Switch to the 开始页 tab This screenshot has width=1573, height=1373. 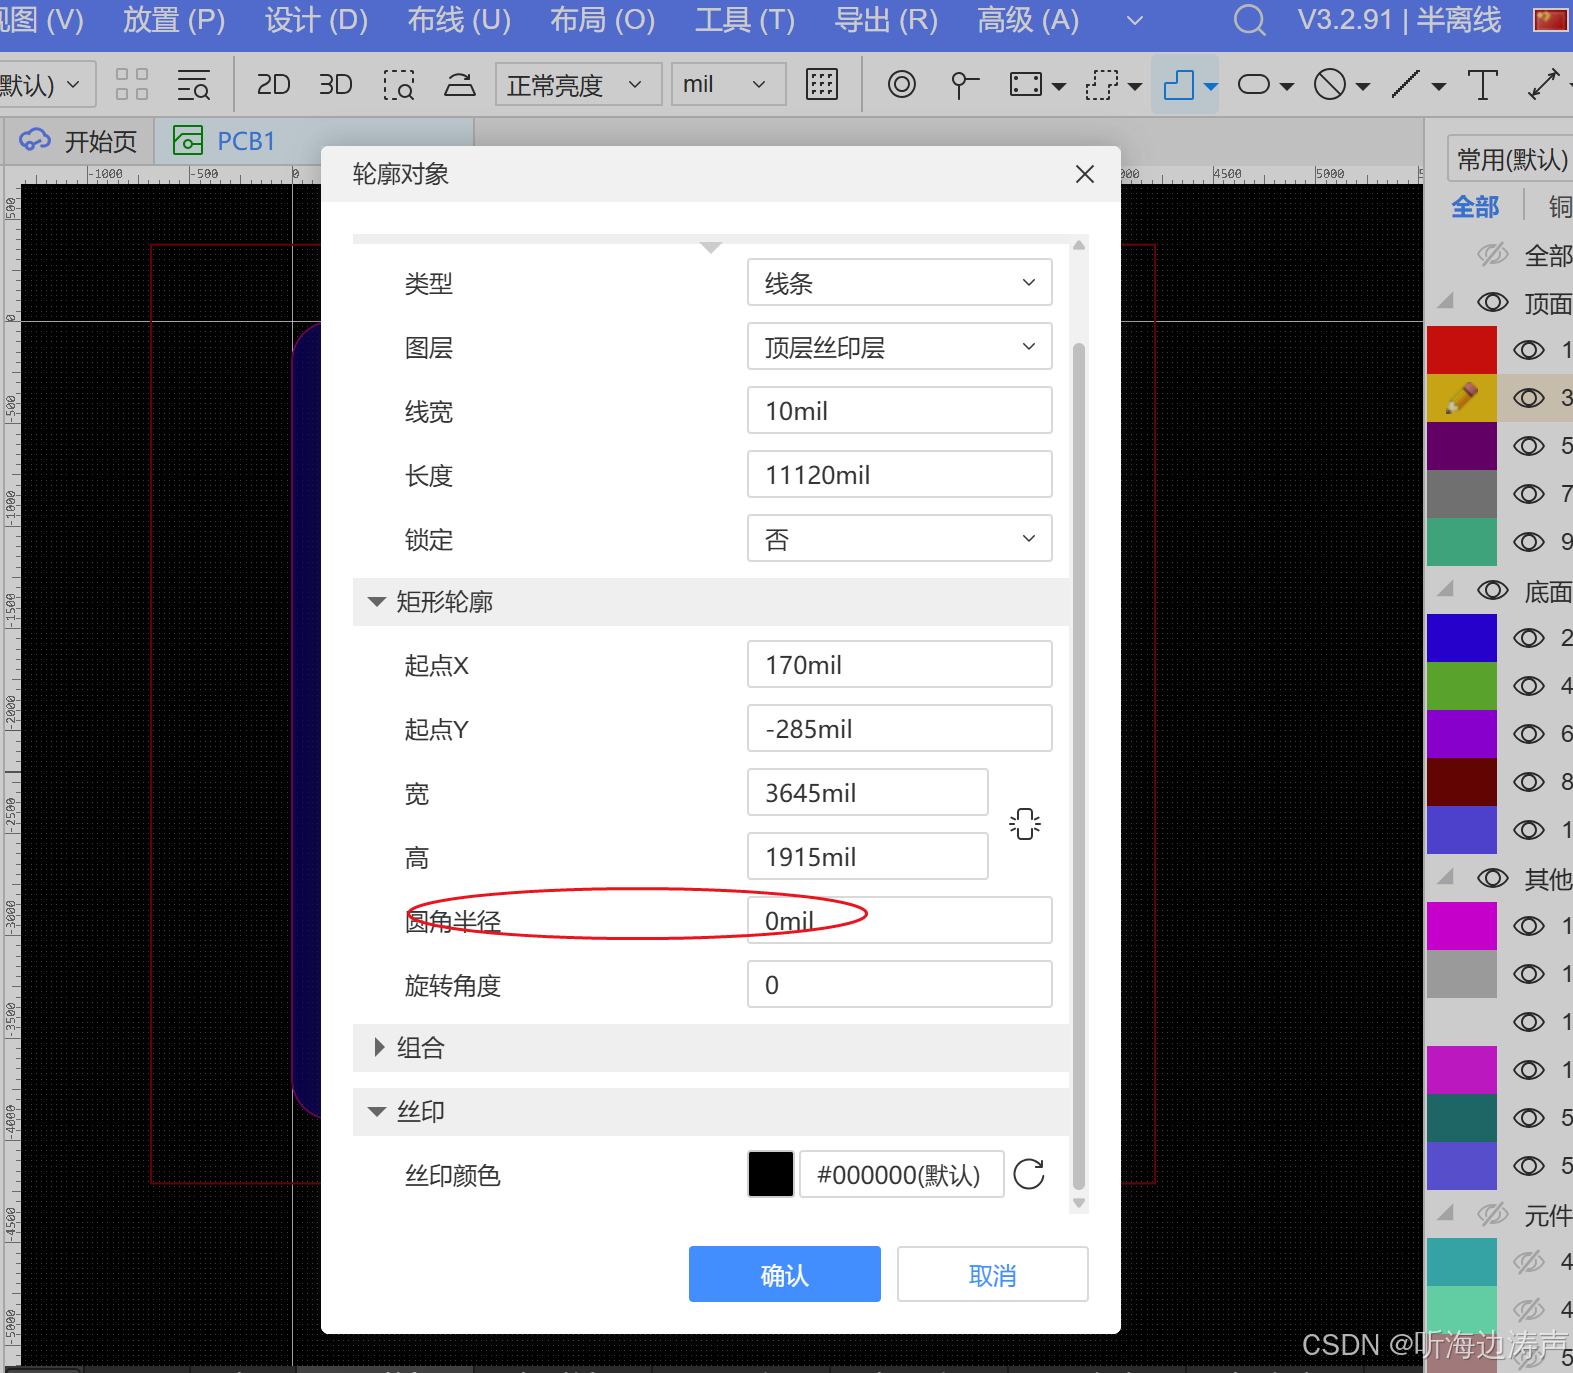tap(78, 141)
